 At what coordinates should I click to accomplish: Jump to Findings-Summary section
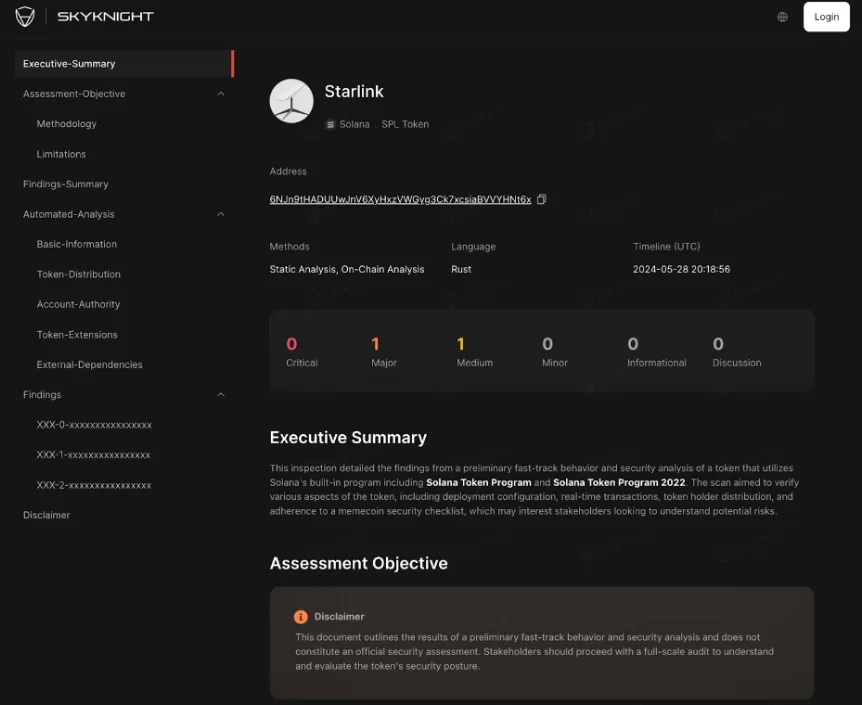(x=65, y=184)
